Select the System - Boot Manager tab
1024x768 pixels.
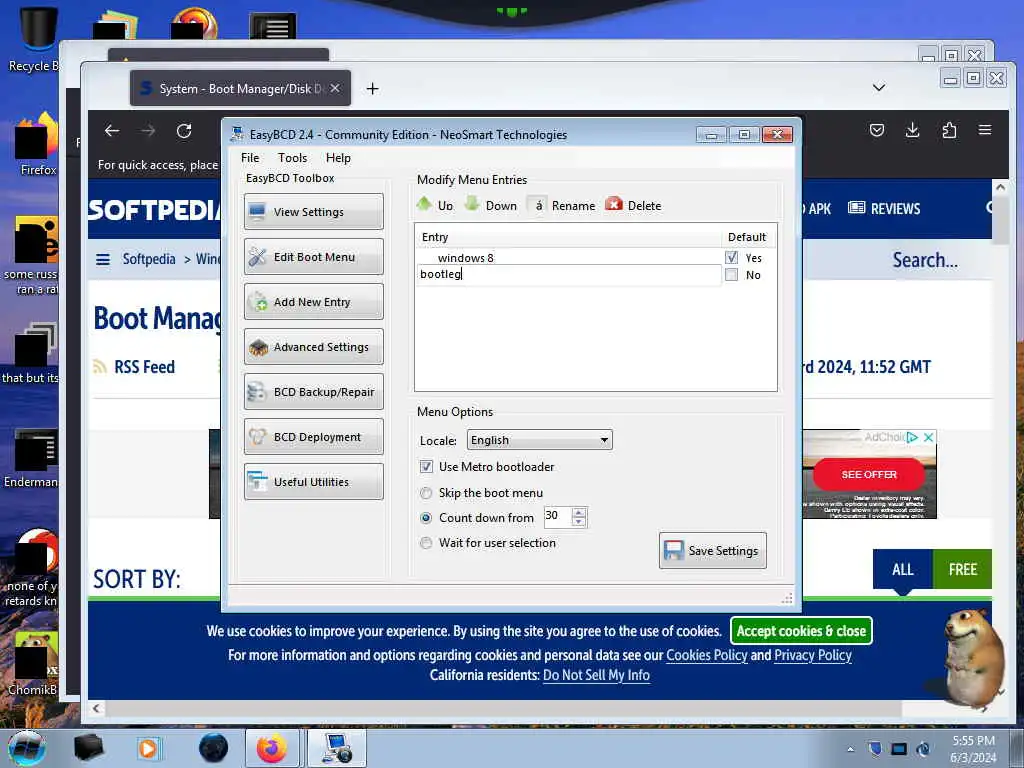pos(240,88)
